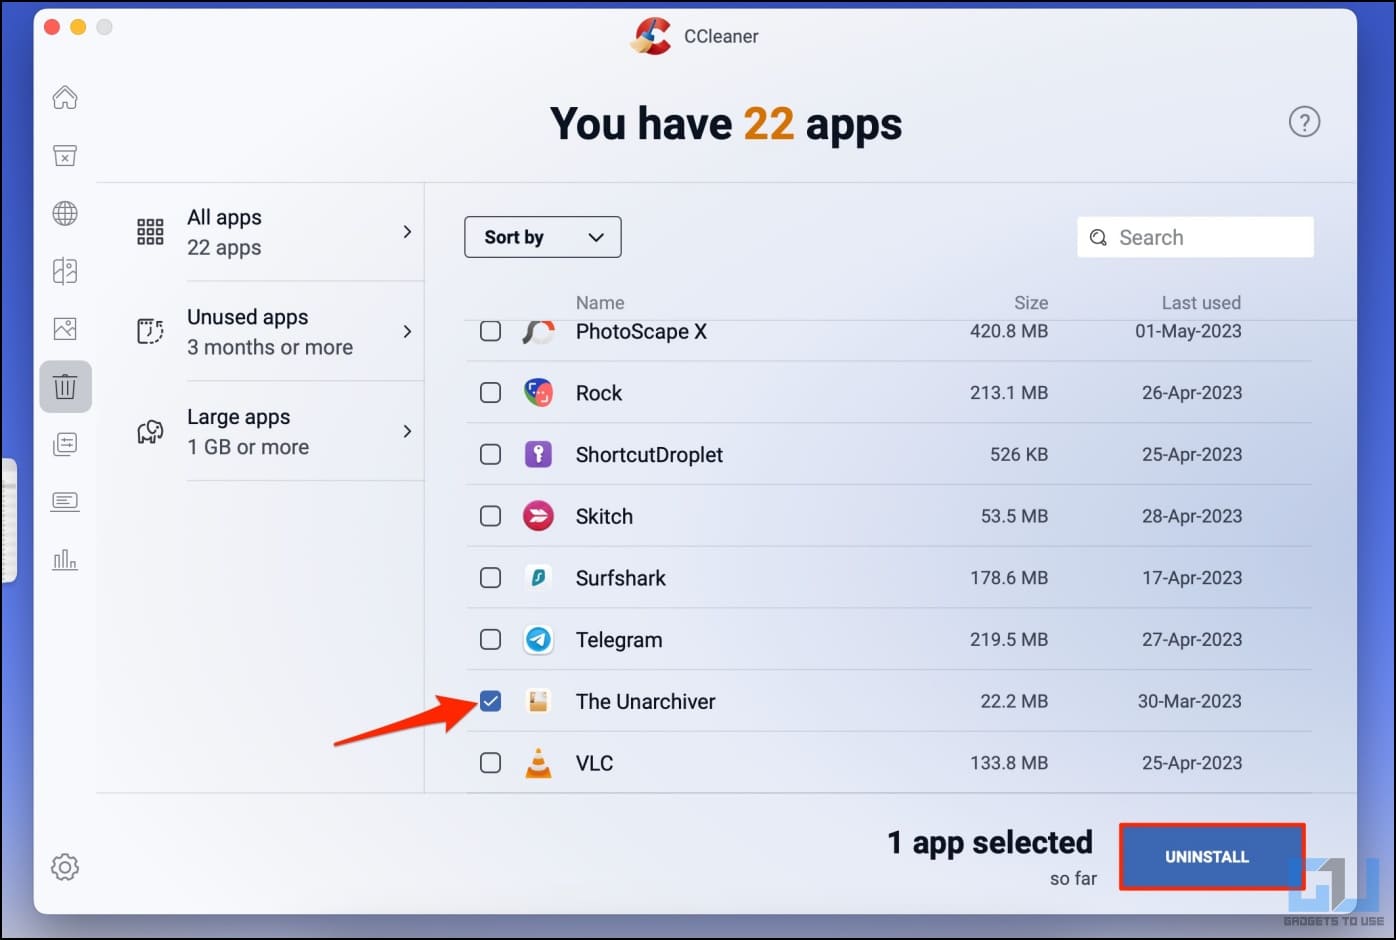Open the bar chart statistics icon in sidebar

coord(65,559)
